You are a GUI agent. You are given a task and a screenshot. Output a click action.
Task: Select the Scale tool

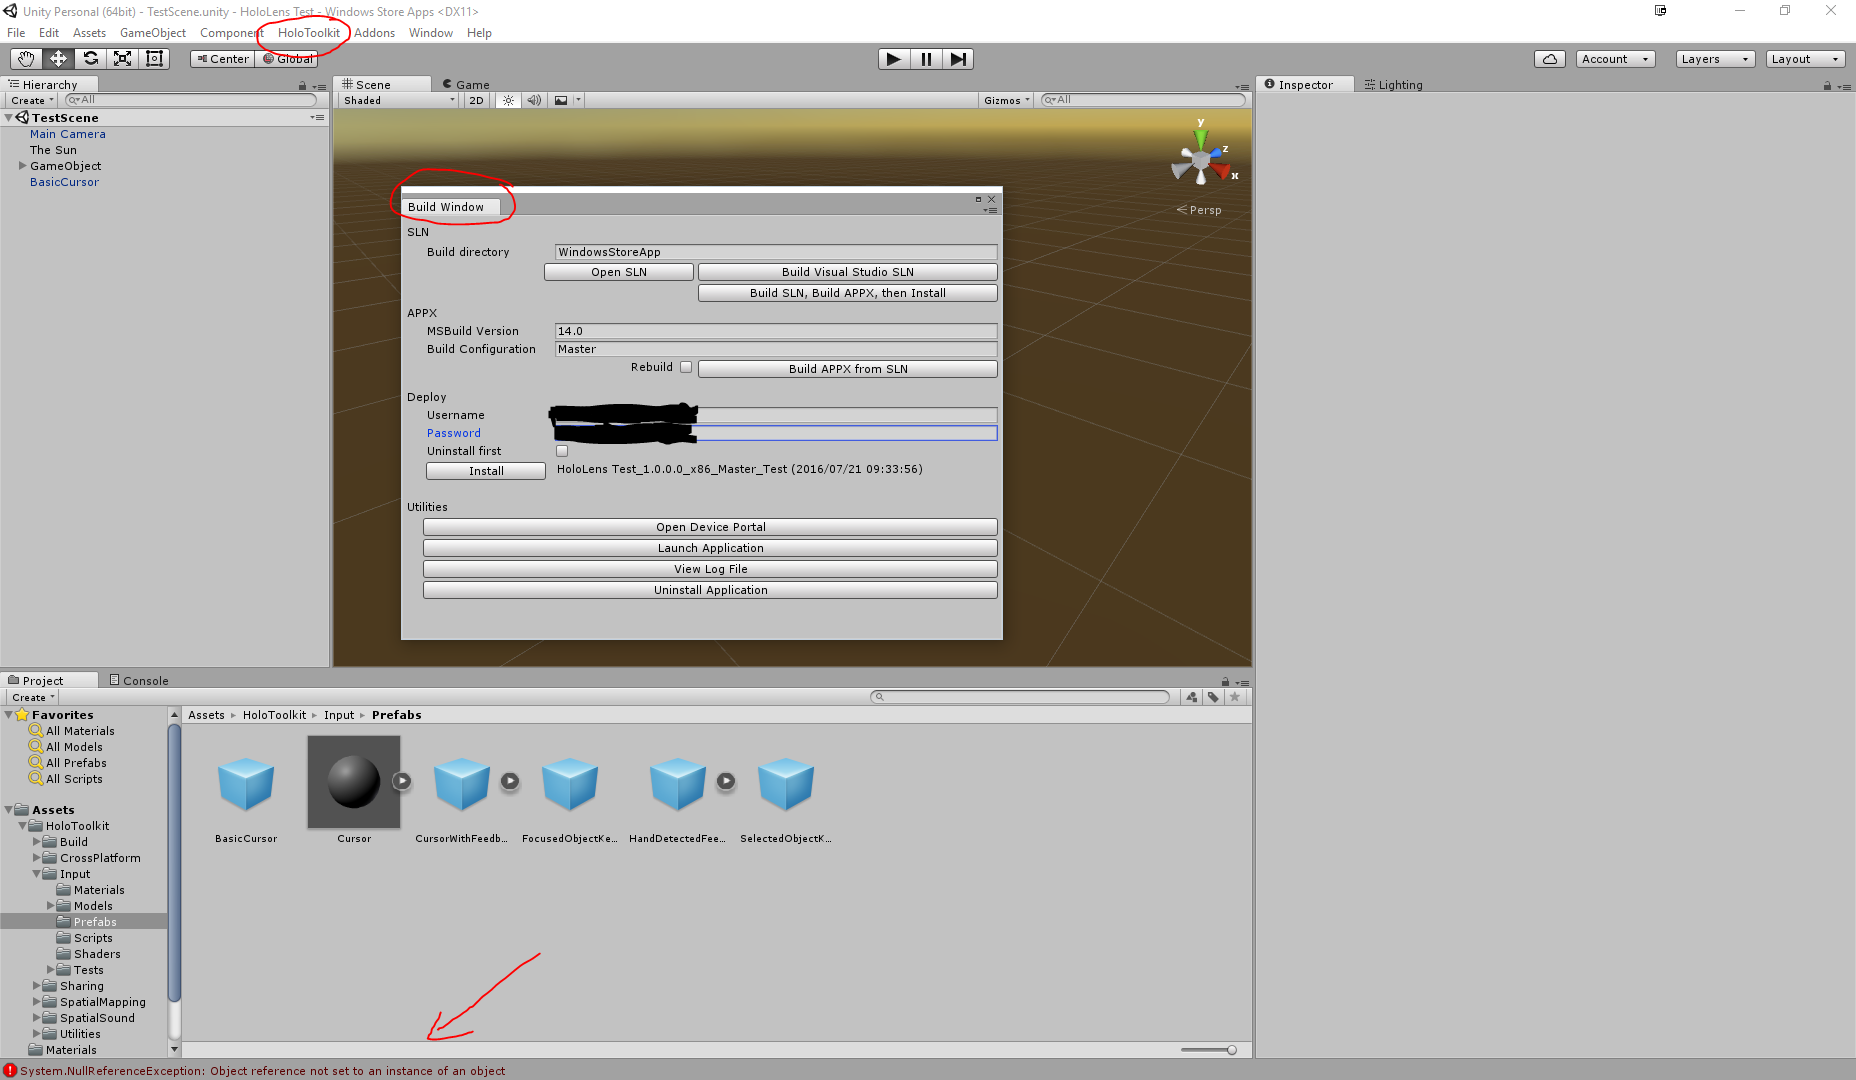click(122, 58)
